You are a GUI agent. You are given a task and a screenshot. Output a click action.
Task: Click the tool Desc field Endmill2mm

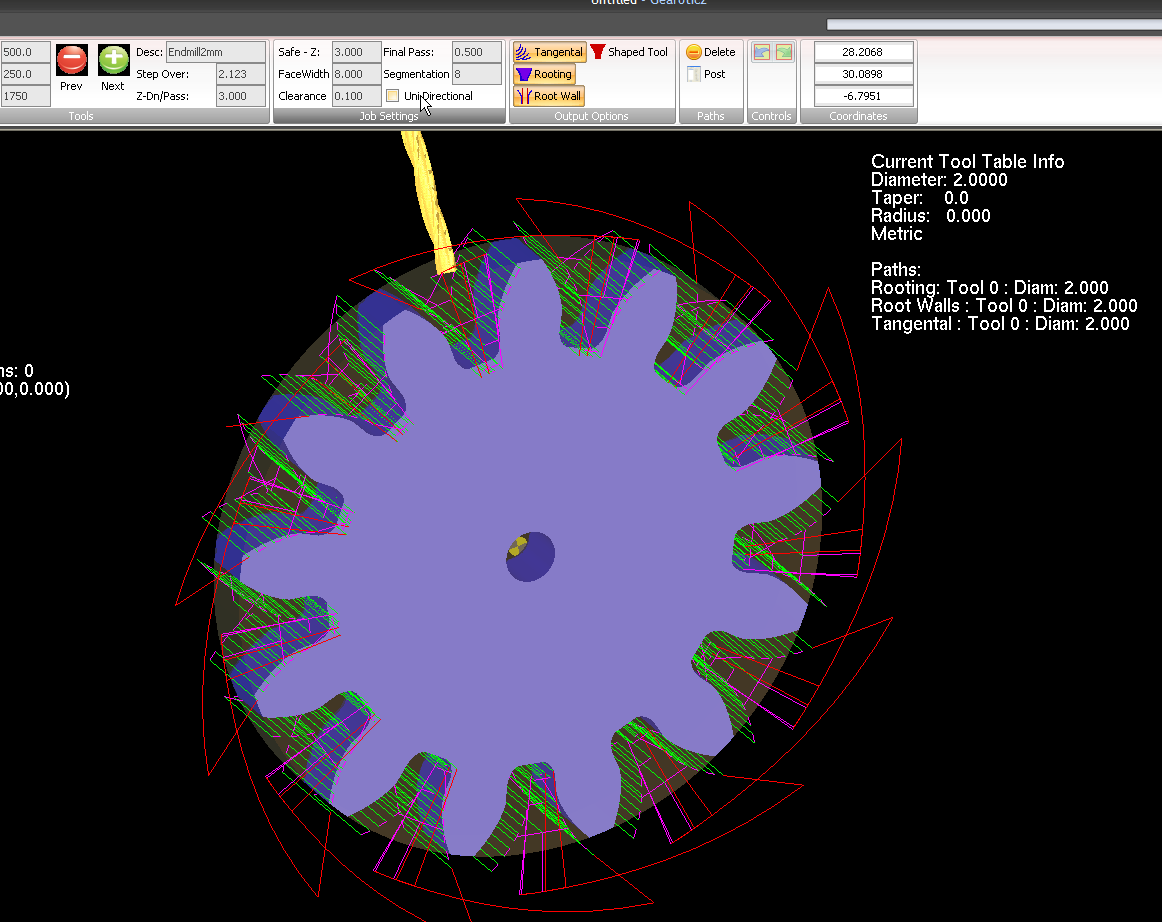point(215,52)
